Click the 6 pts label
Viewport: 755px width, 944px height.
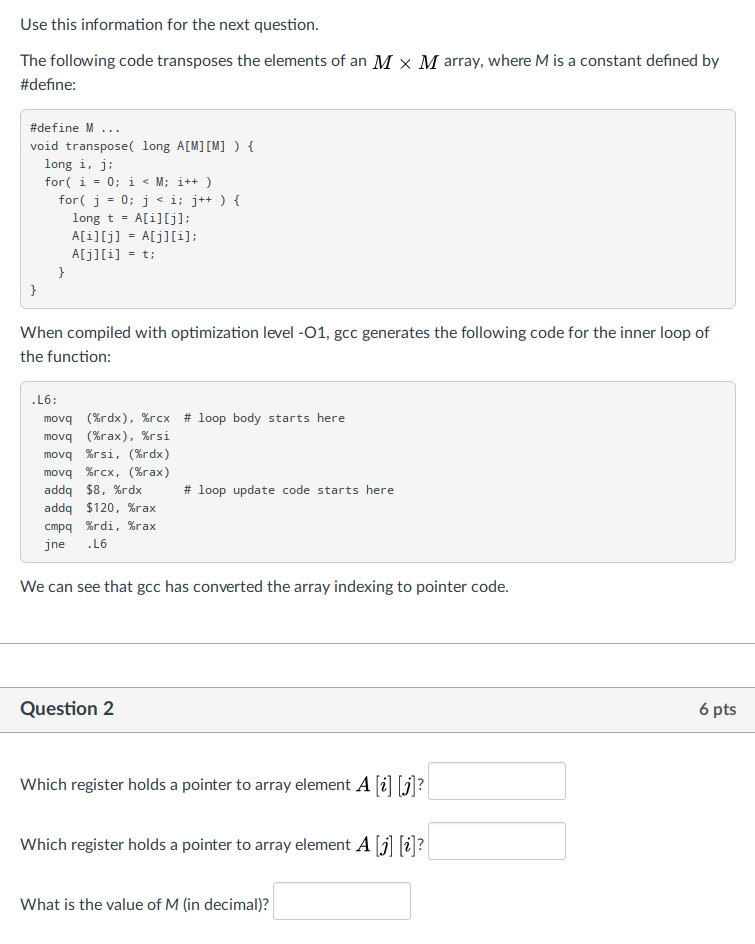click(x=718, y=708)
